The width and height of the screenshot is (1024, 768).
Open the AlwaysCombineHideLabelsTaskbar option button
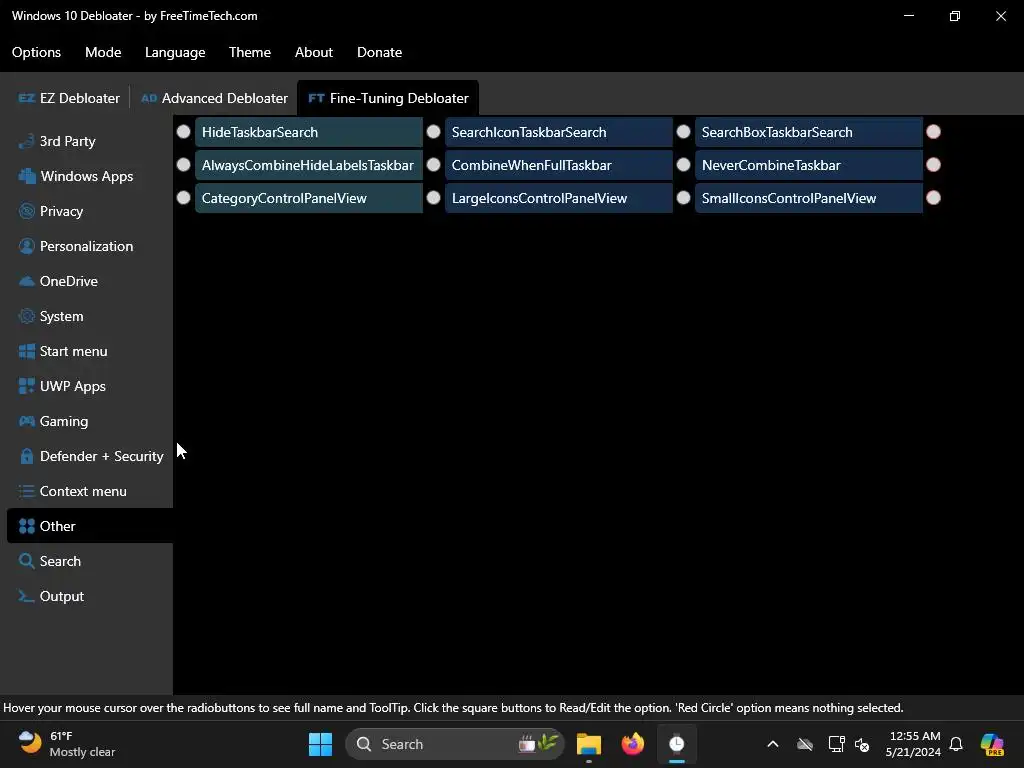[x=309, y=165]
